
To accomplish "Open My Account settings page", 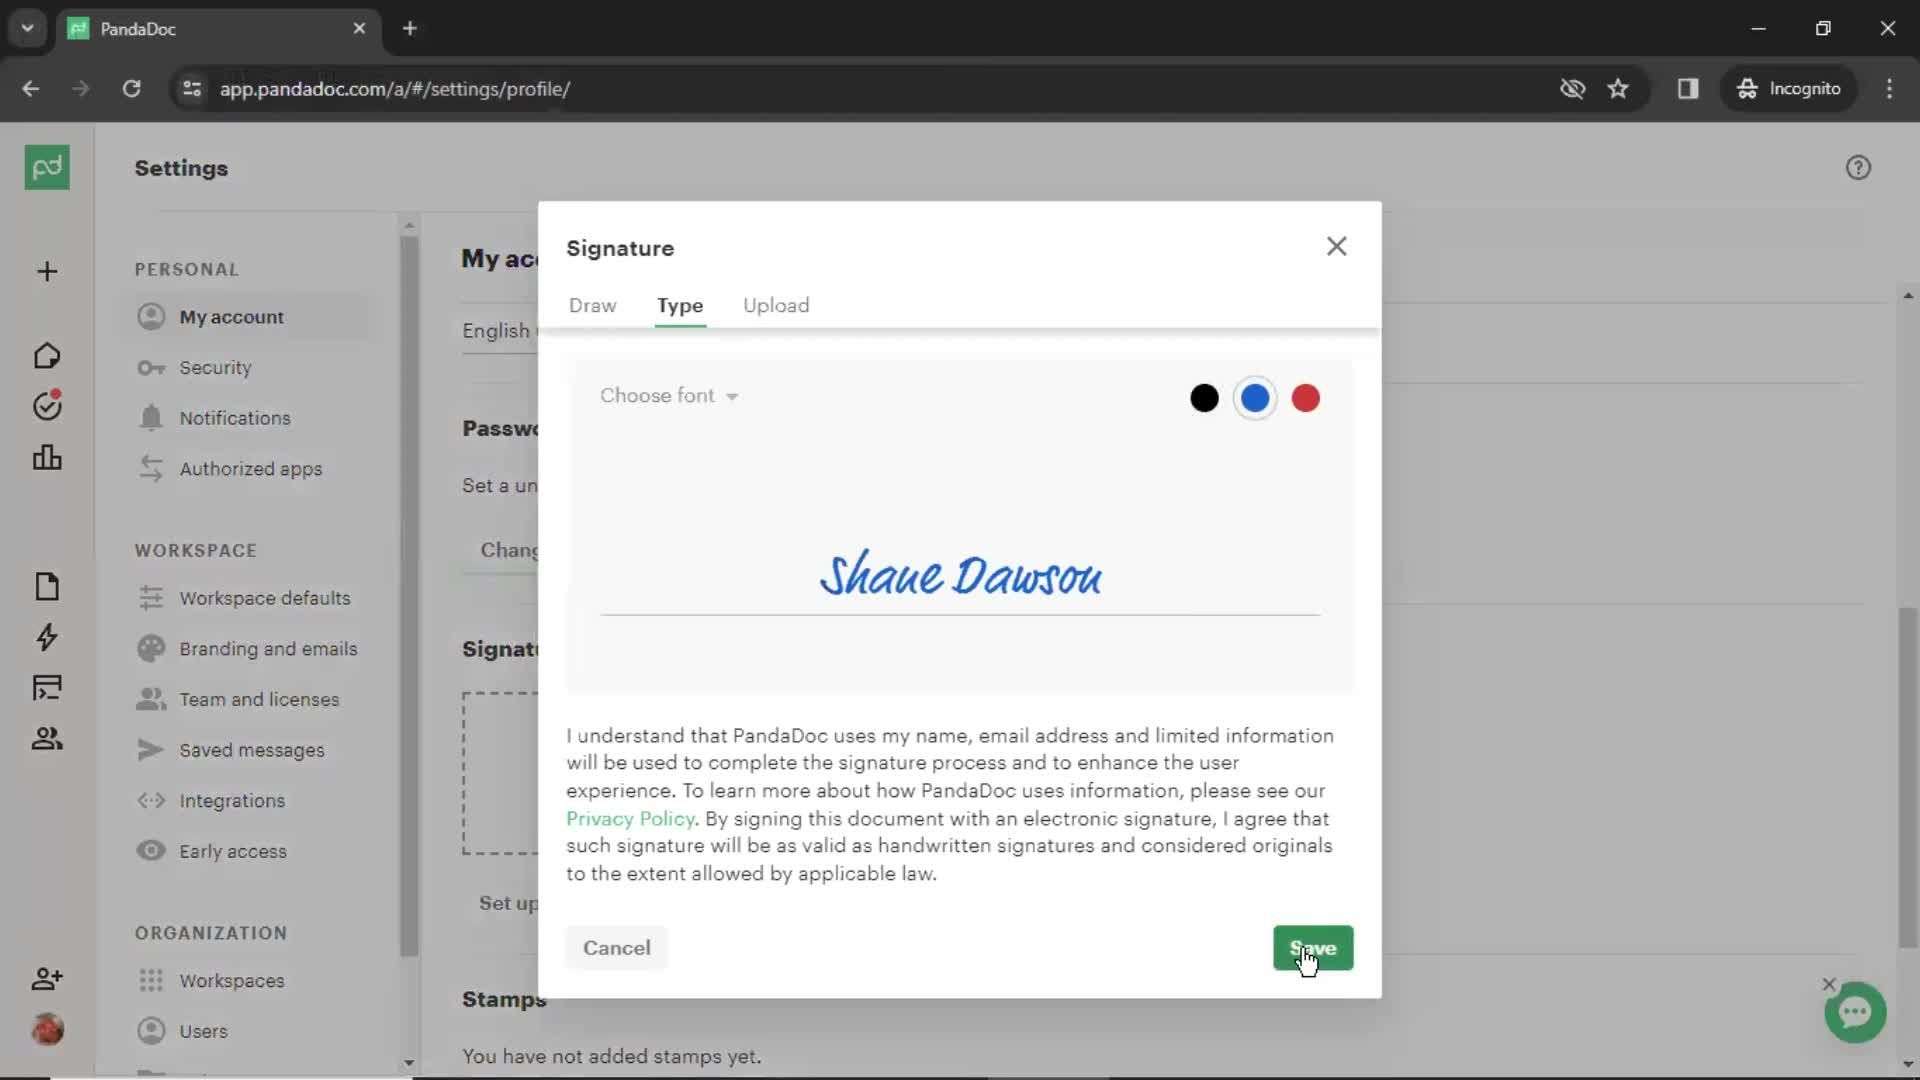I will click(231, 316).
